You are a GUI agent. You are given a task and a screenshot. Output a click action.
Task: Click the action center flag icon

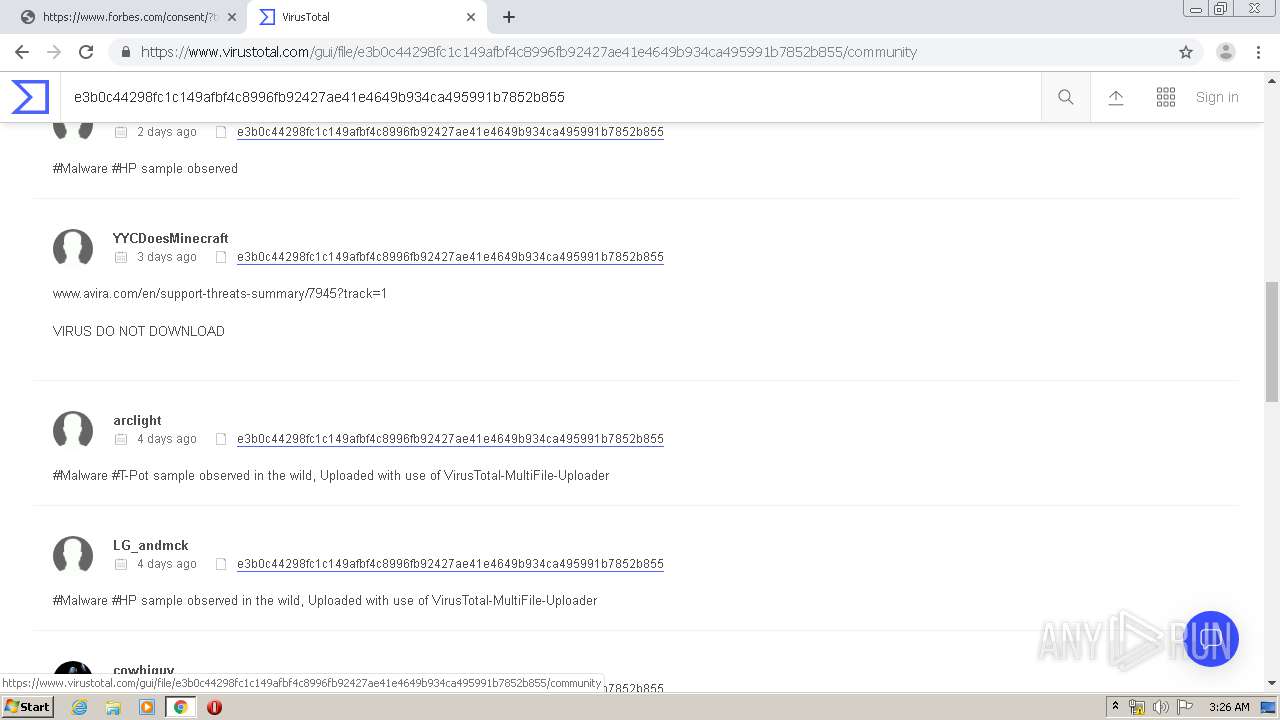[1185, 707]
